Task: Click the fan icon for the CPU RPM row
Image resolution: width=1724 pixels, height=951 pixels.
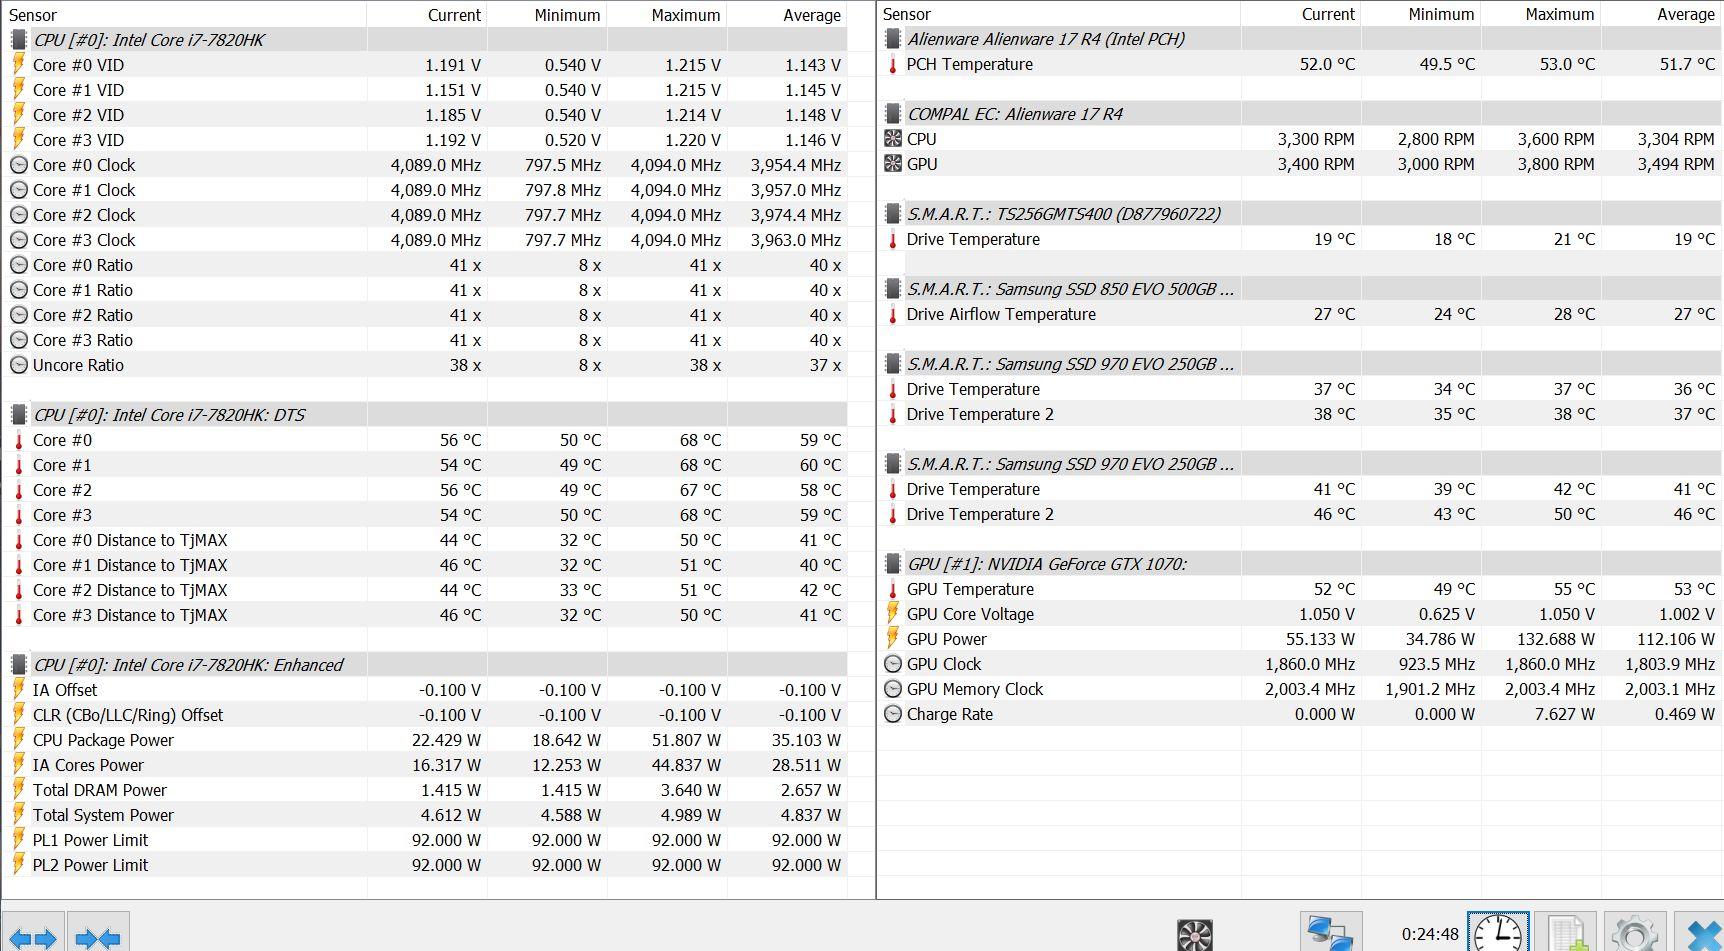Action: [893, 139]
